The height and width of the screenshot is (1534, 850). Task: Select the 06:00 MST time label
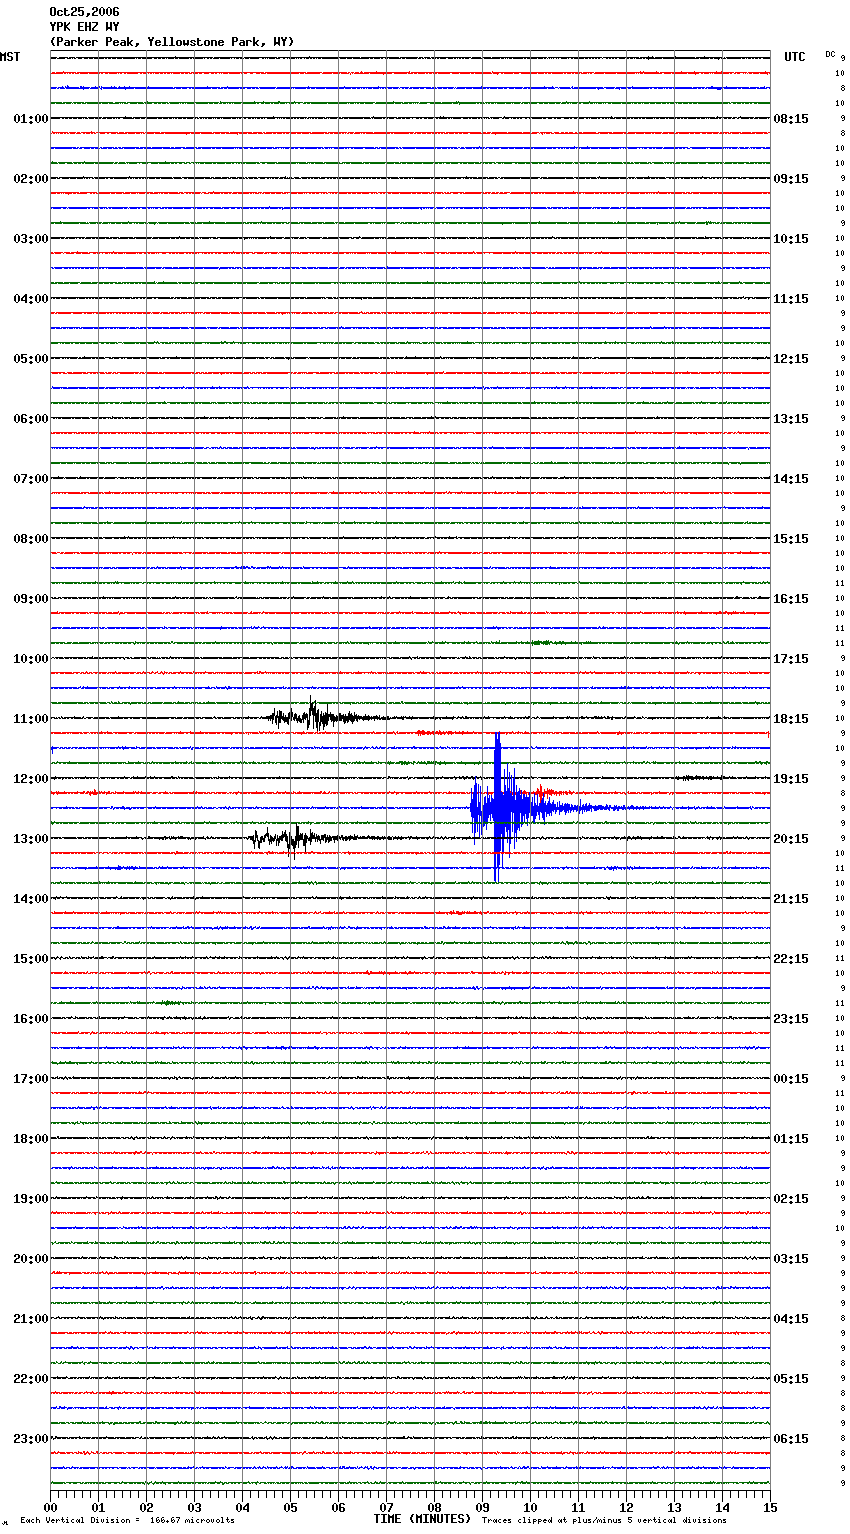(x=31, y=419)
